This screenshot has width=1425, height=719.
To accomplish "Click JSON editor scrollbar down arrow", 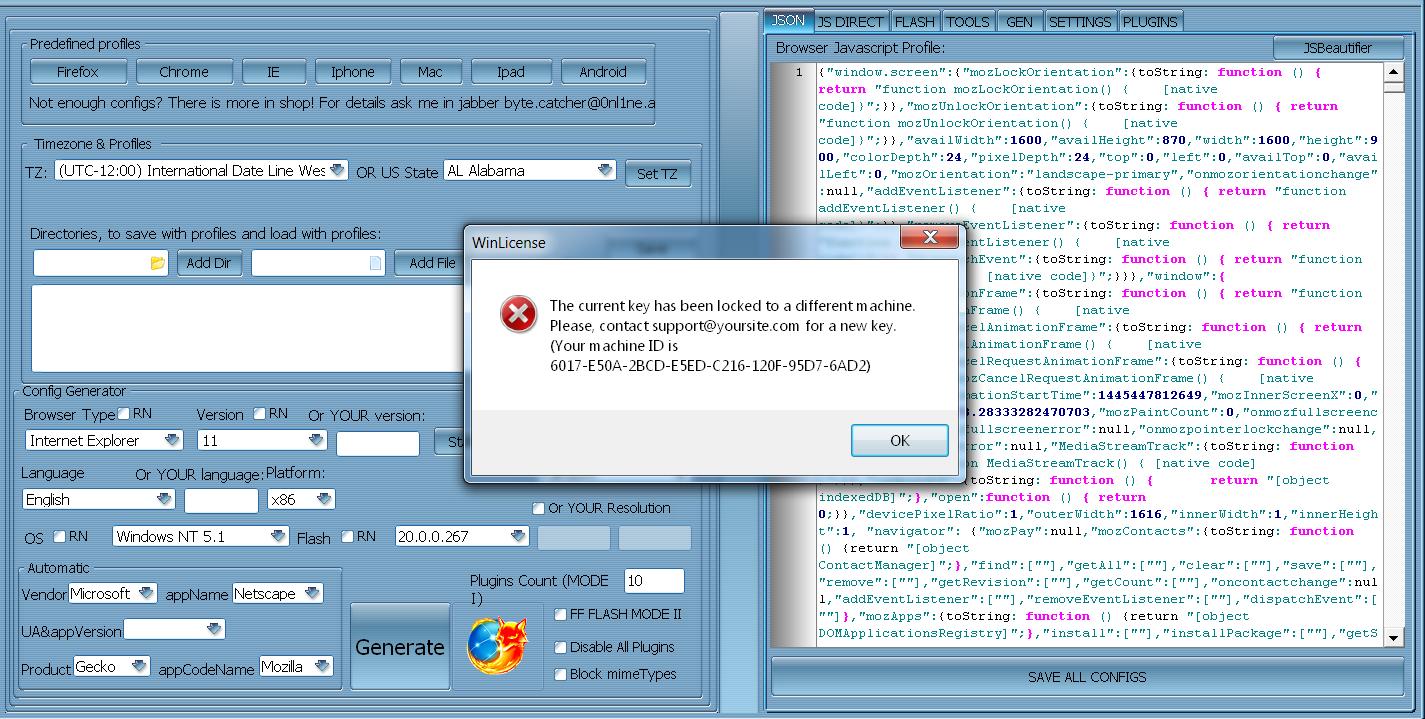I will point(1394,638).
